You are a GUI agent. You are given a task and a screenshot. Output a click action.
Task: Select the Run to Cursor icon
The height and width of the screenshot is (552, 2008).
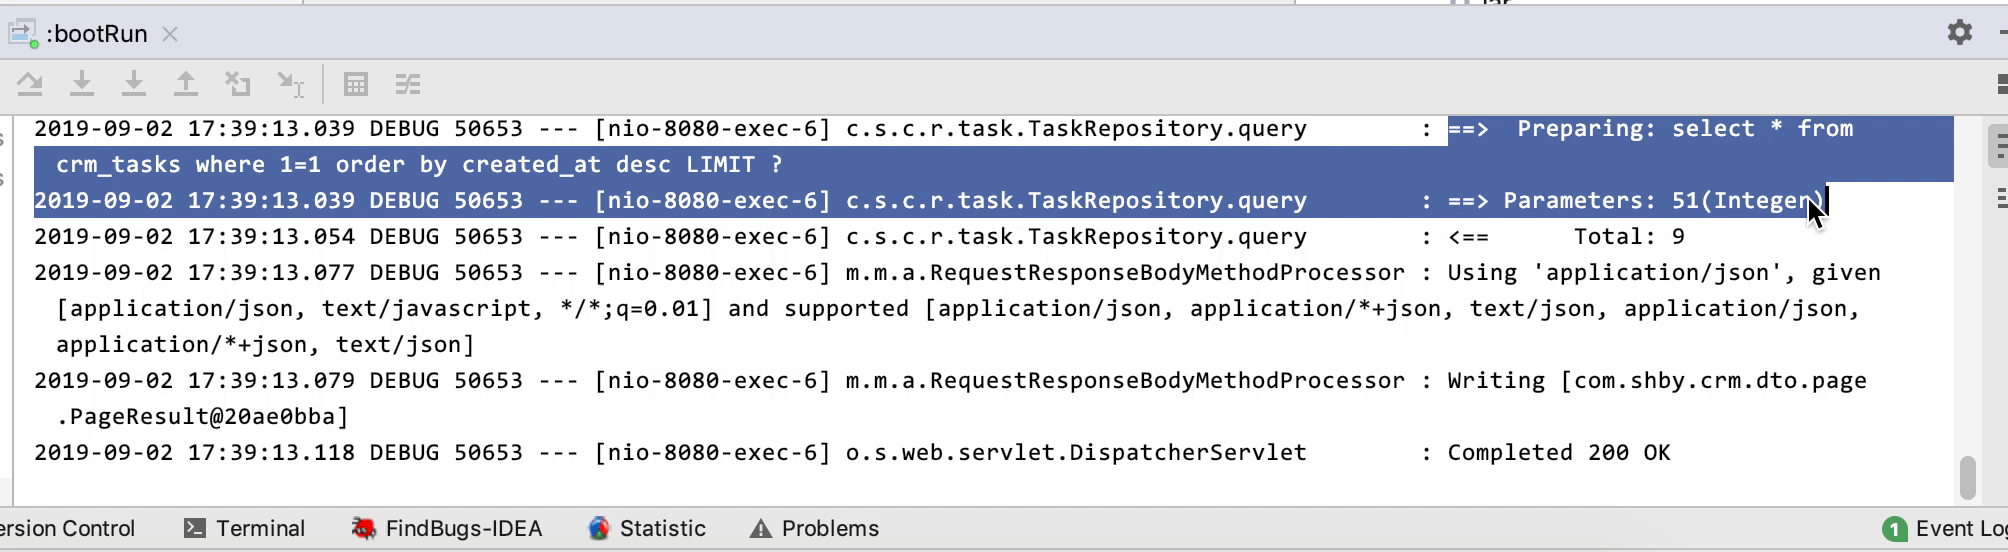(290, 85)
